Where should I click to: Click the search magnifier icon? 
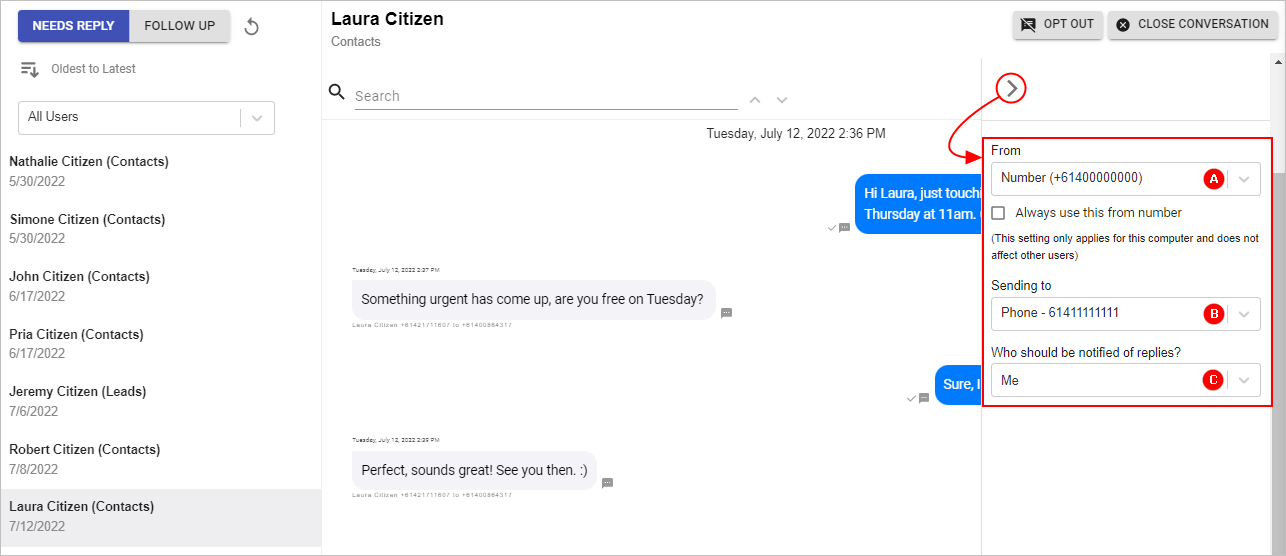pyautogui.click(x=337, y=92)
